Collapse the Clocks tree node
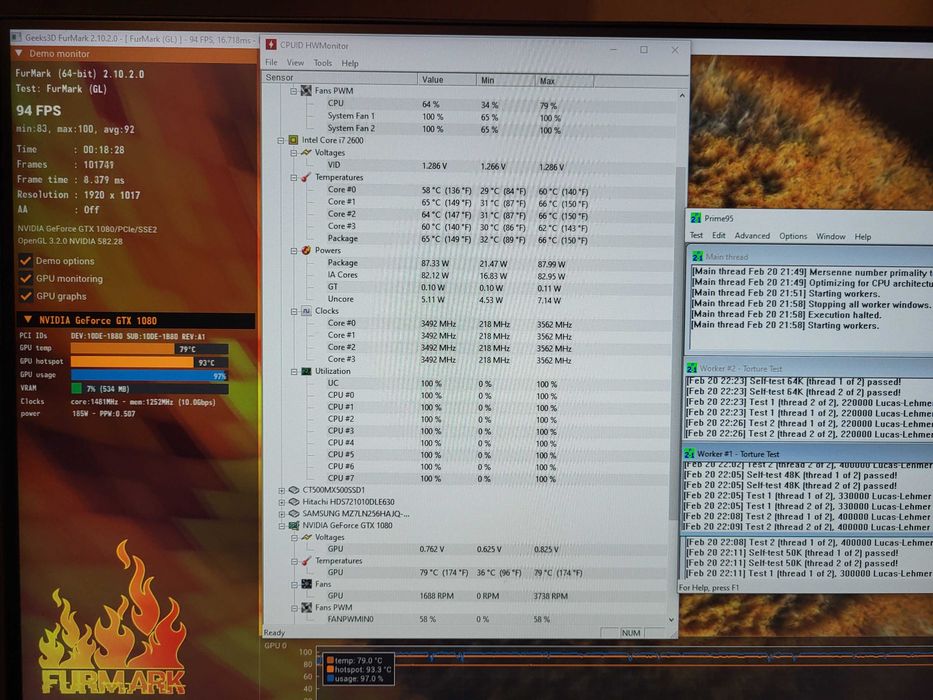The height and width of the screenshot is (700, 933). [x=293, y=311]
